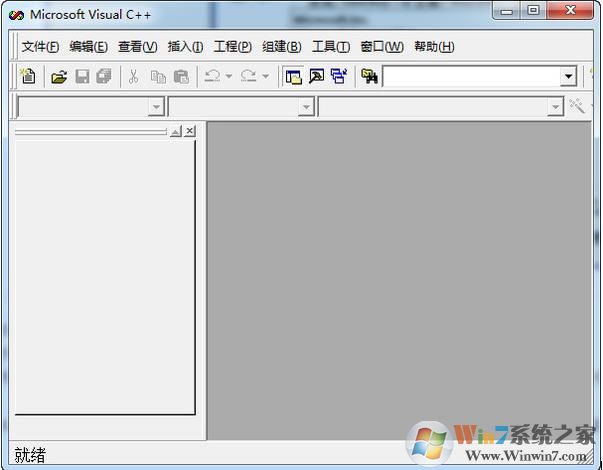Image resolution: width=603 pixels, height=470 pixels.
Task: Close the Visual C++ window
Action: coord(570,10)
